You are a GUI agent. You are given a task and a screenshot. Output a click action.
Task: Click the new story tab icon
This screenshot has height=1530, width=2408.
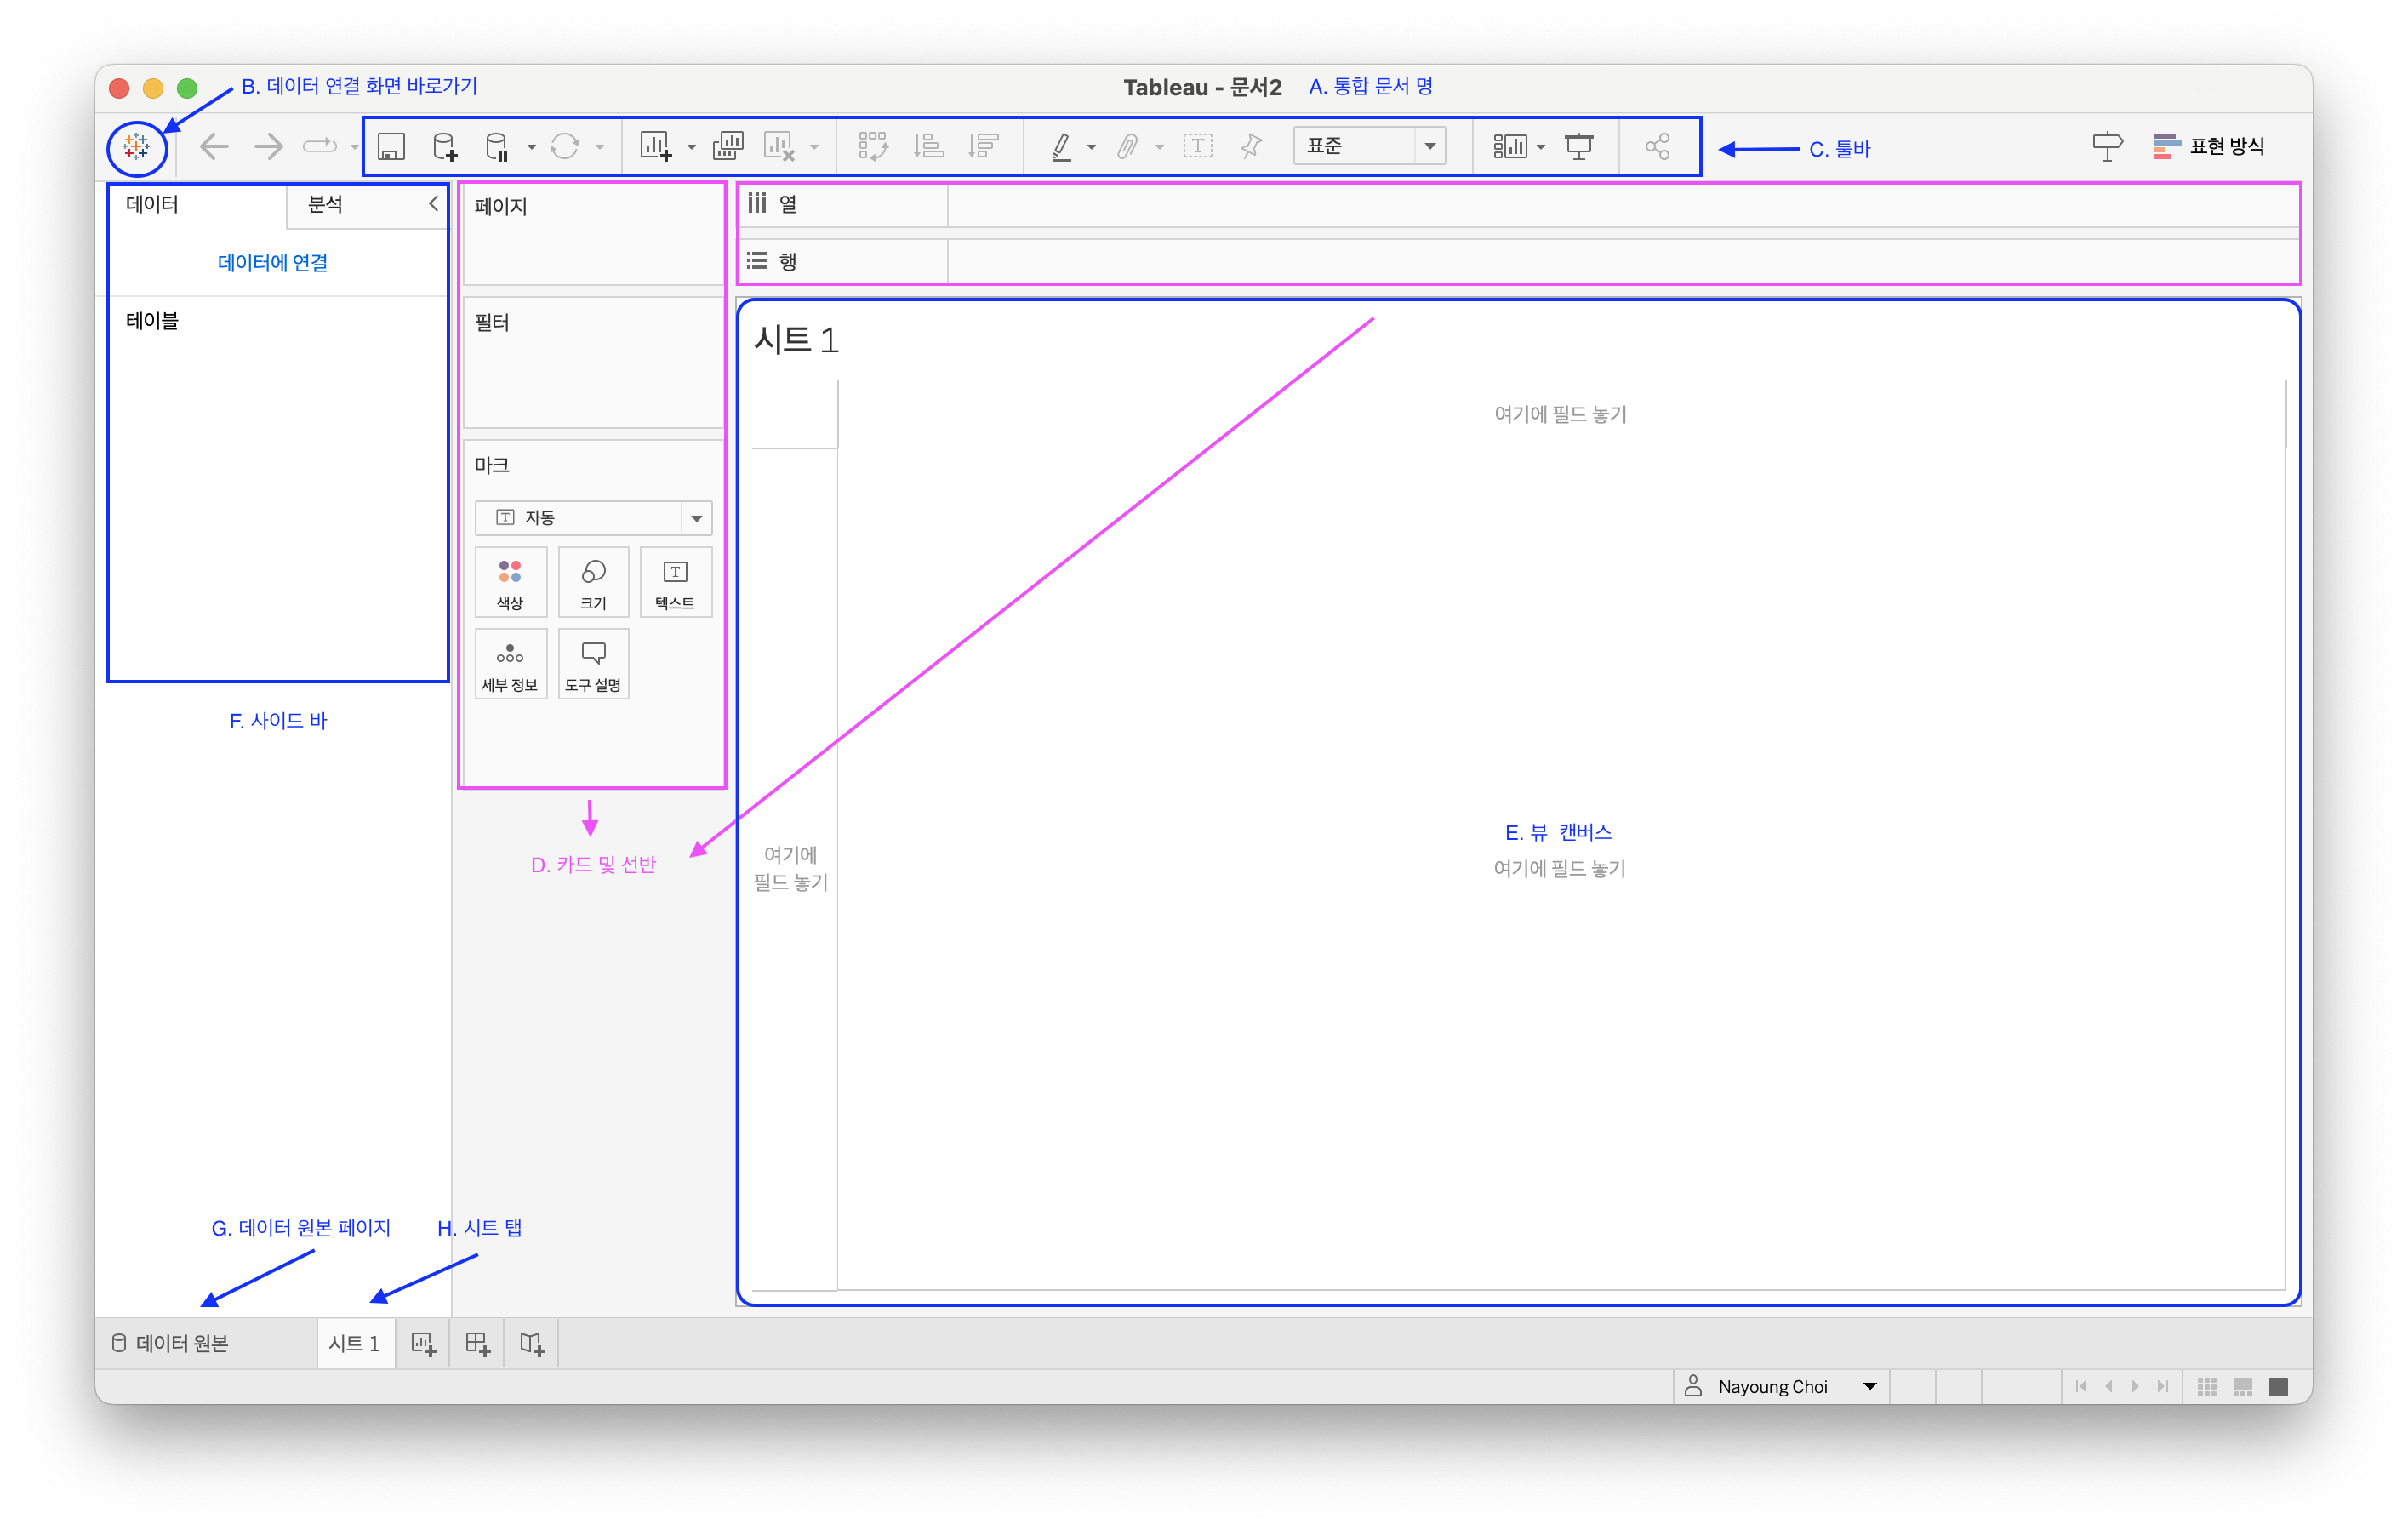pos(532,1344)
